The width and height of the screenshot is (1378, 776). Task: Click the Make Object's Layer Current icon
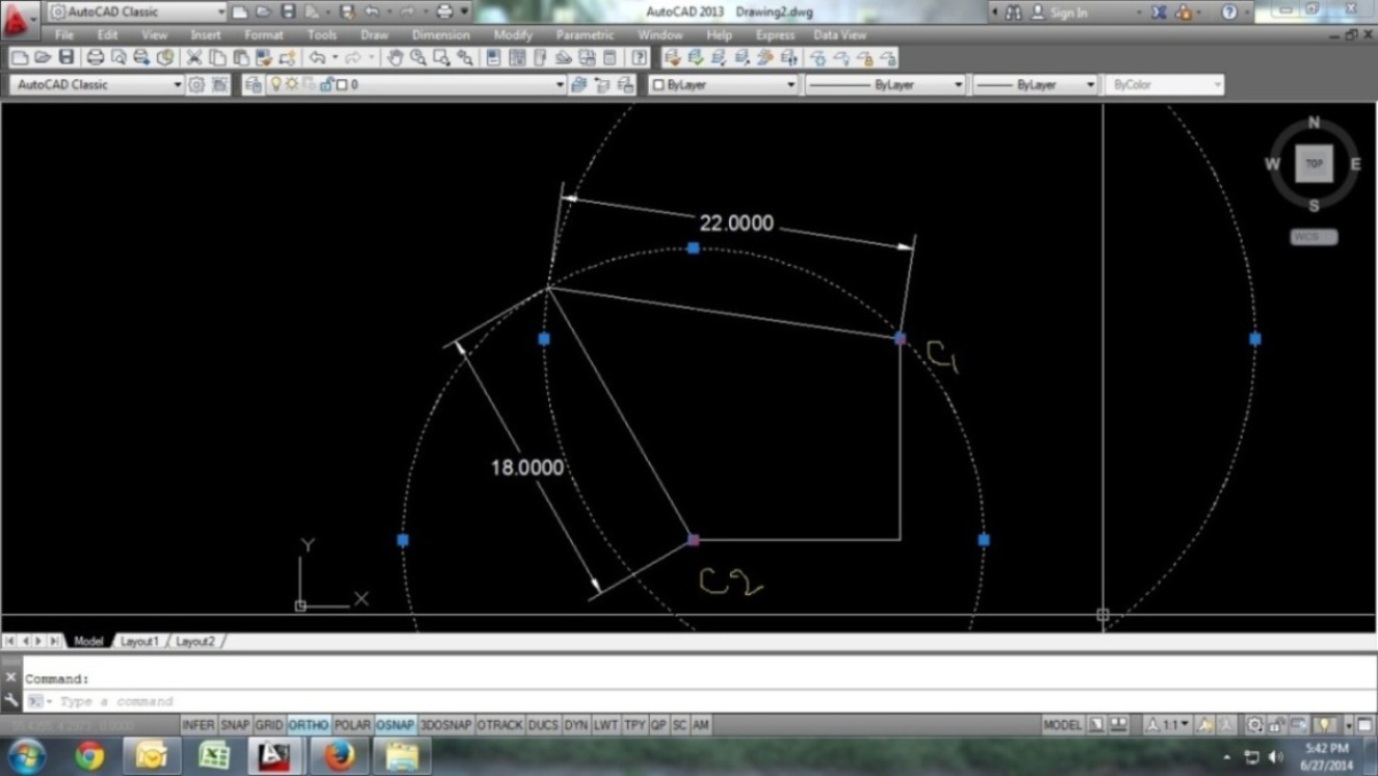click(578, 85)
